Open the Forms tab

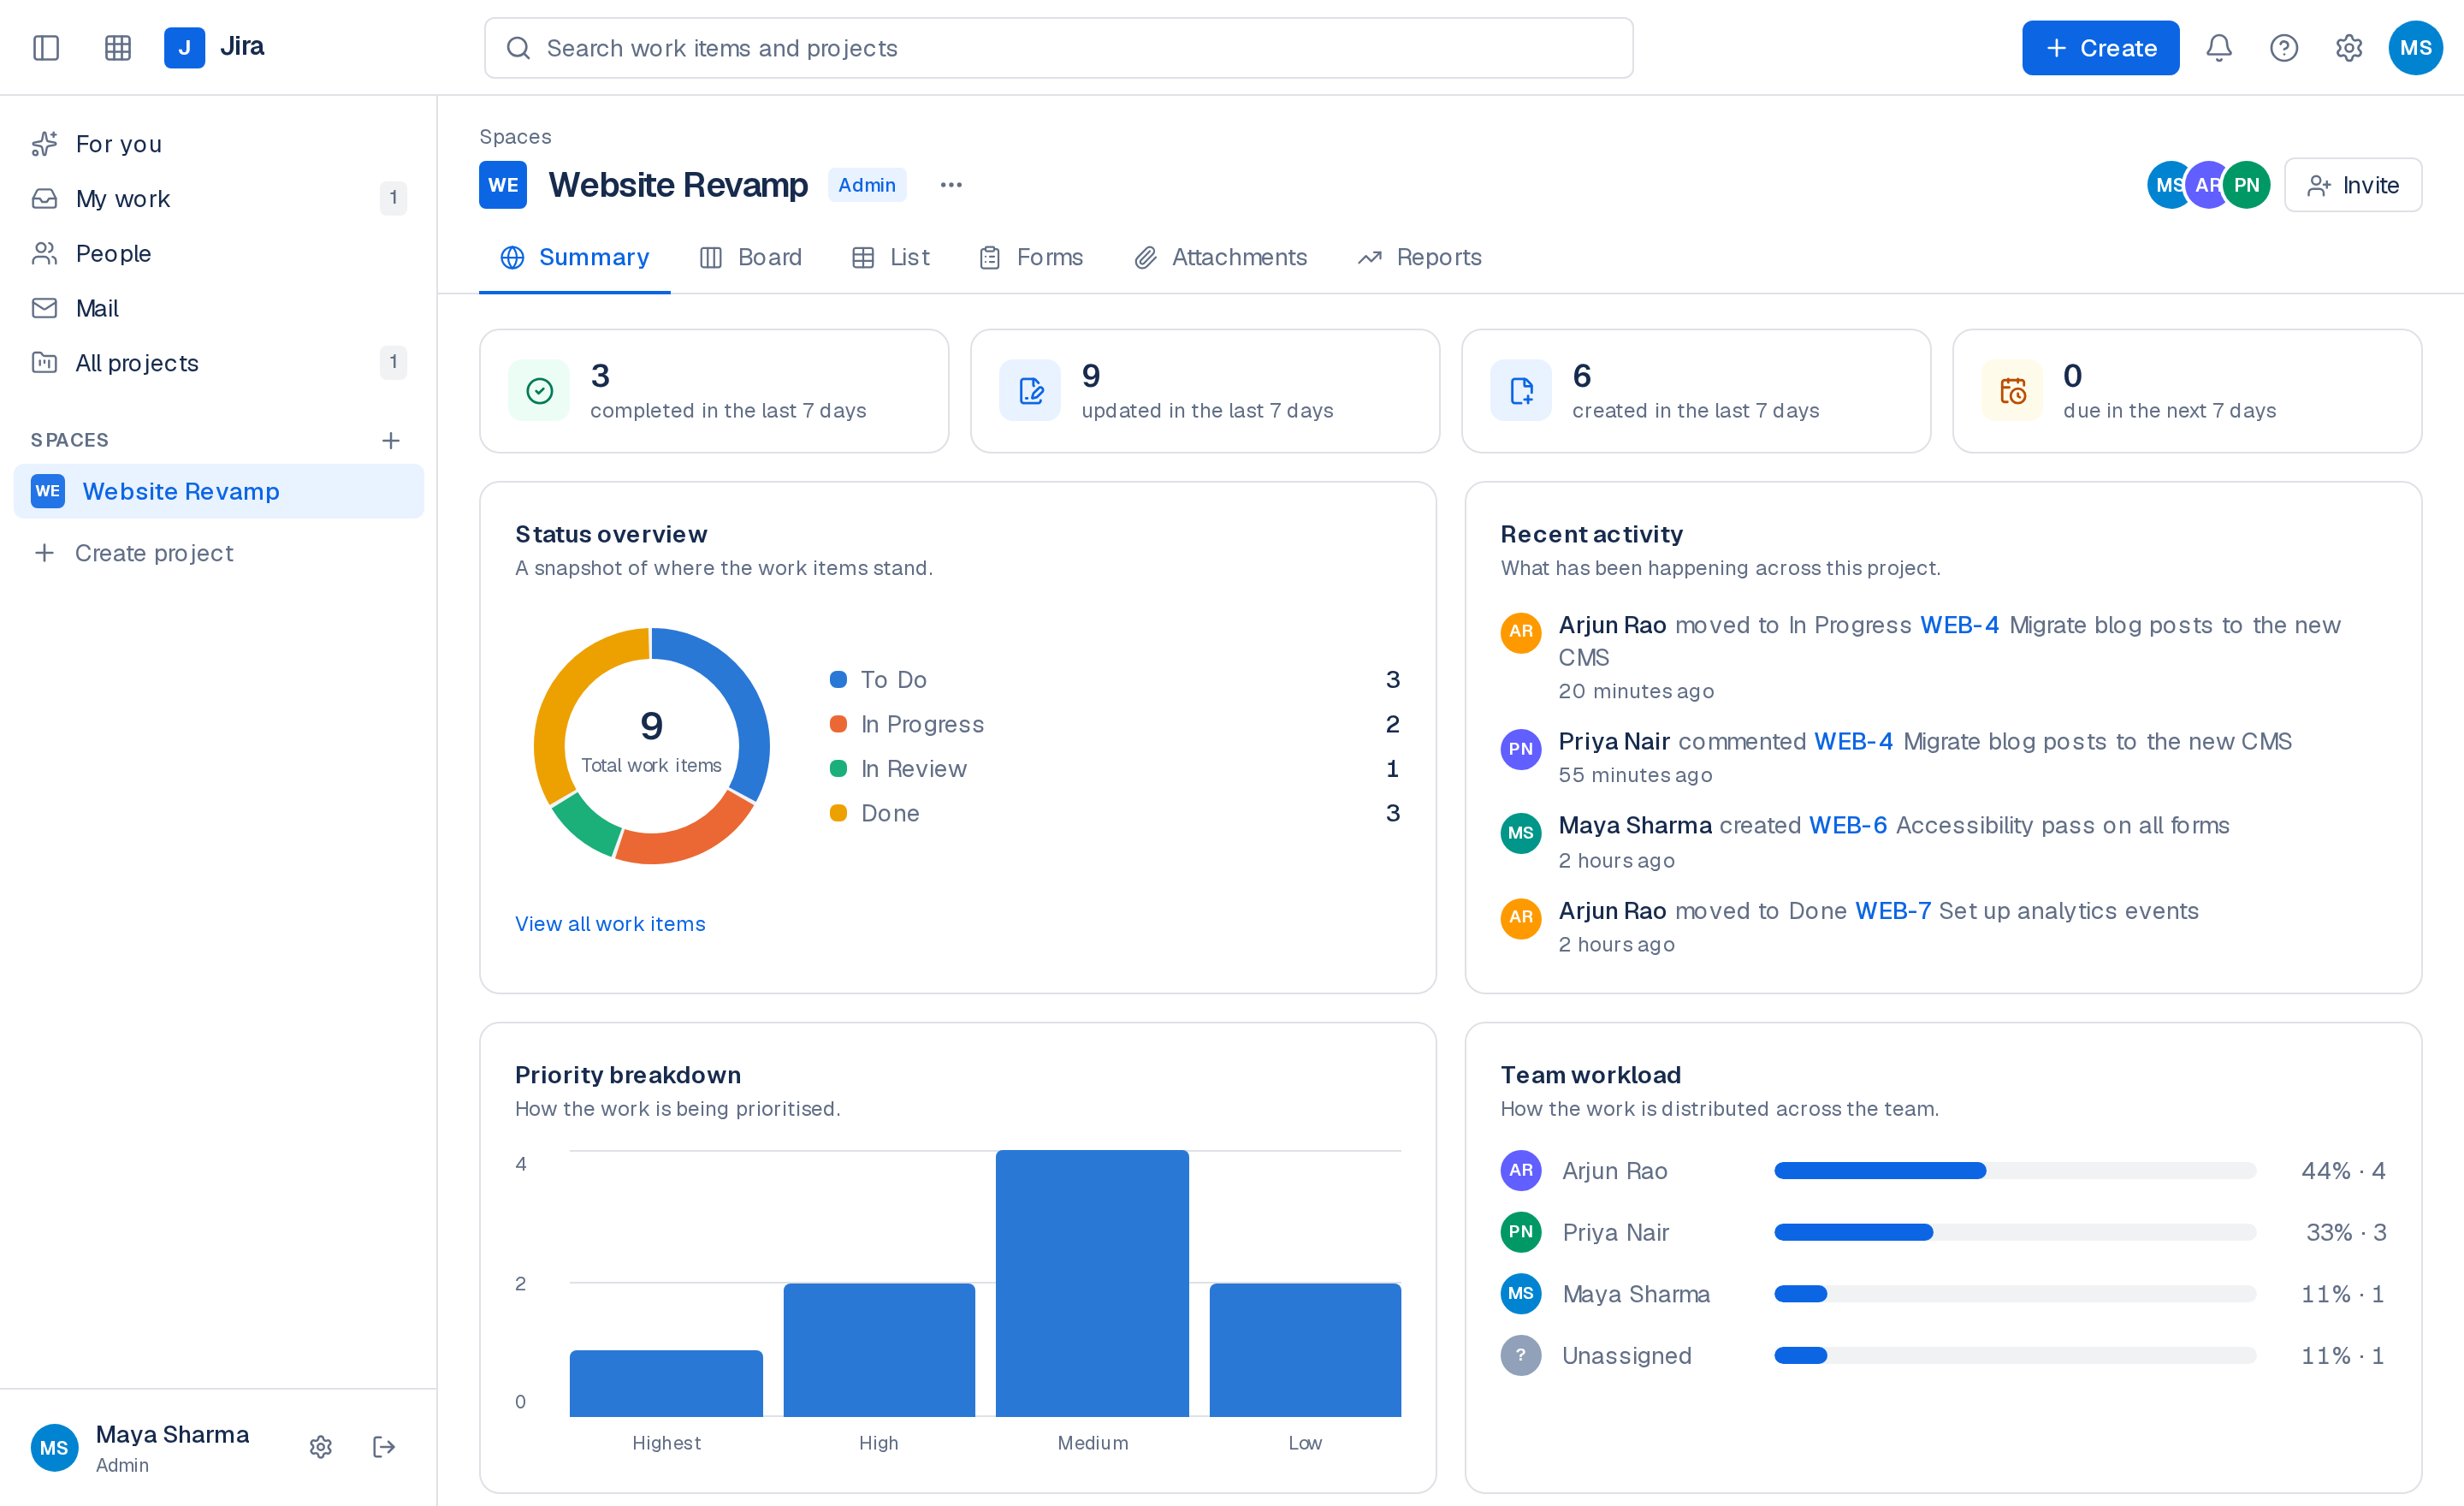click(x=1031, y=258)
